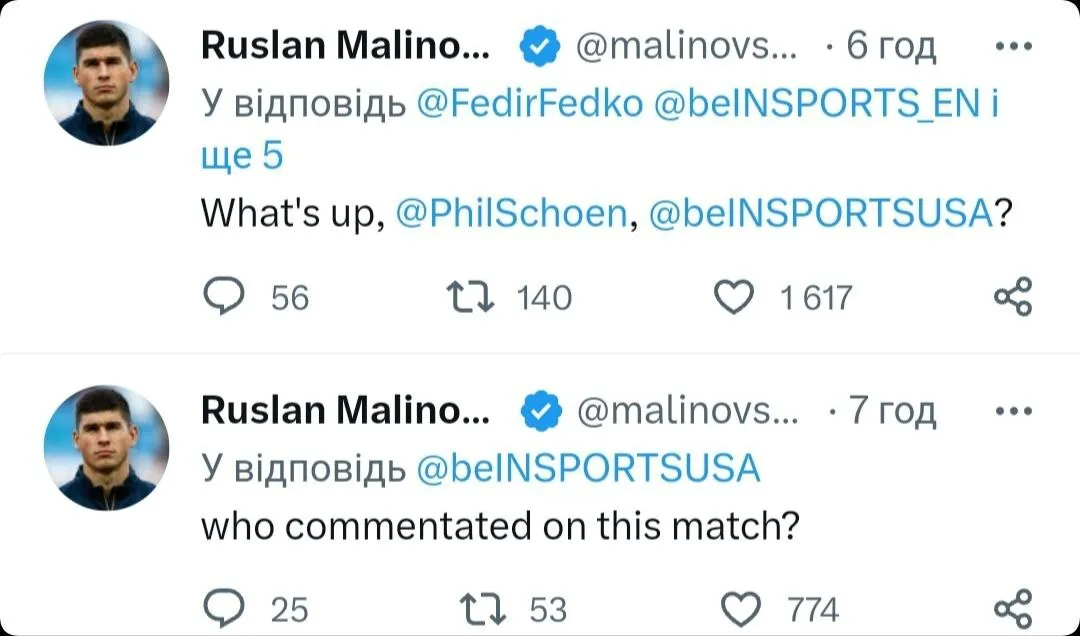Click second tweet's profile avatar

click(106, 448)
